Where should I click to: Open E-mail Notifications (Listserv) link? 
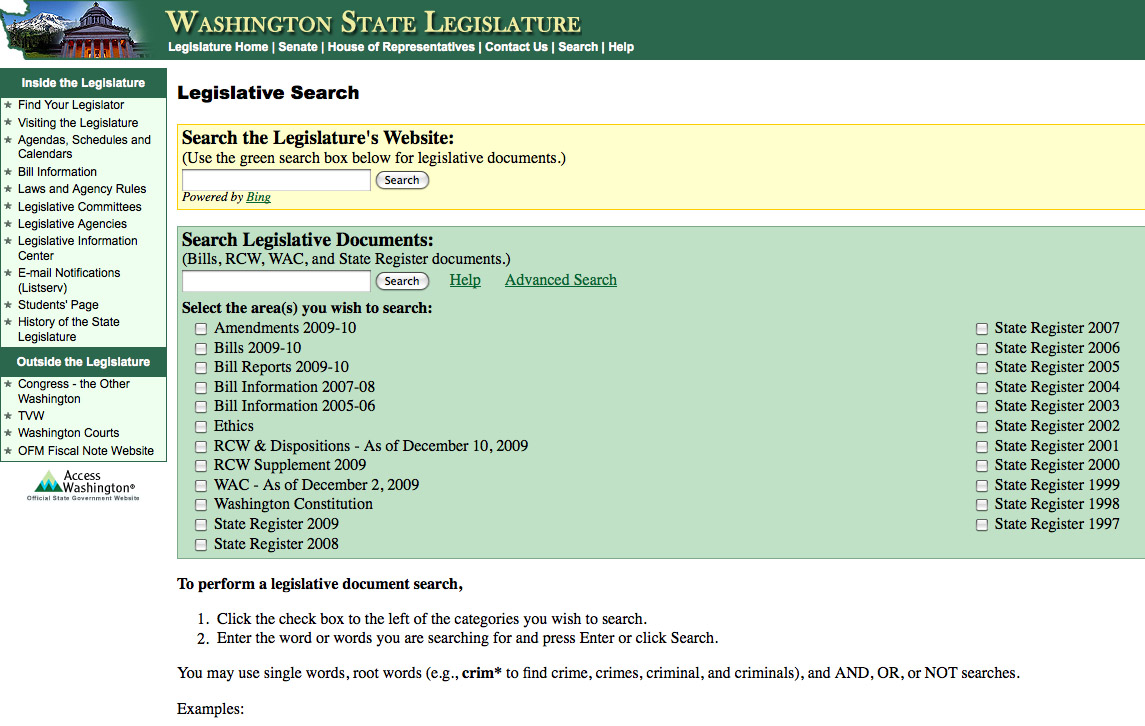point(69,280)
